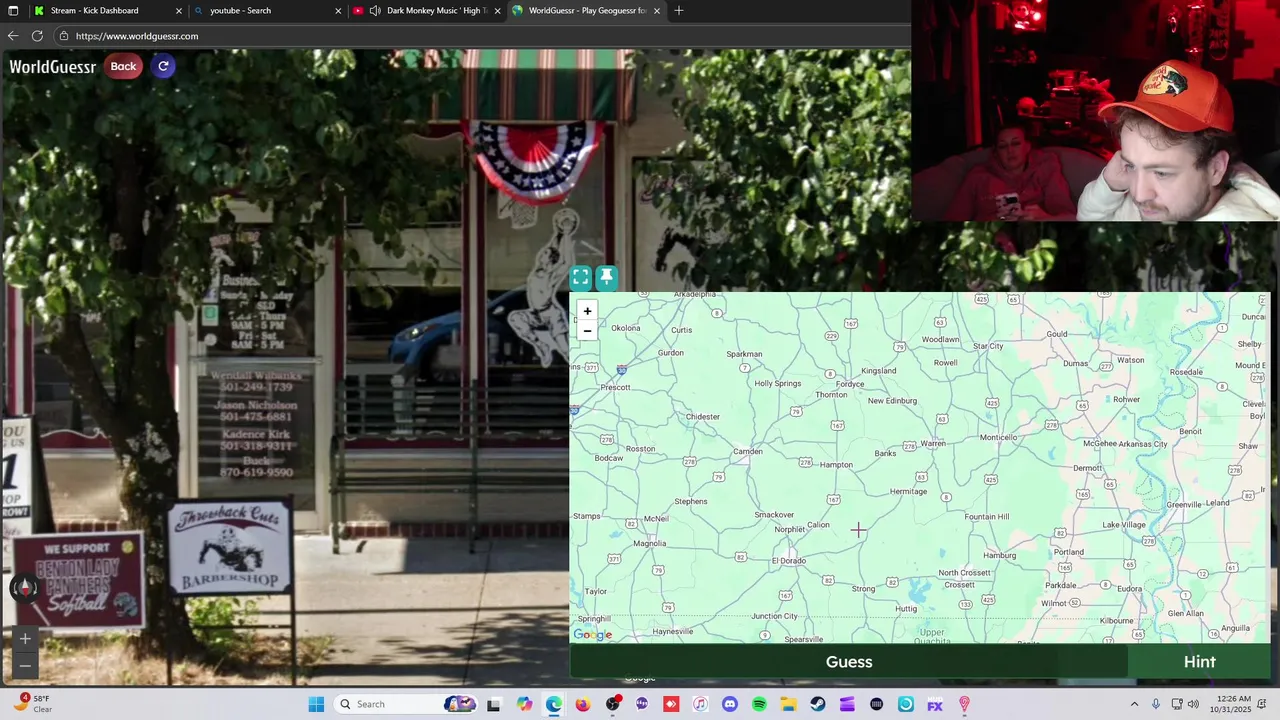Open the notification bell in the tray
Viewport: 1280px width, 720px height.
pyautogui.click(x=1263, y=704)
